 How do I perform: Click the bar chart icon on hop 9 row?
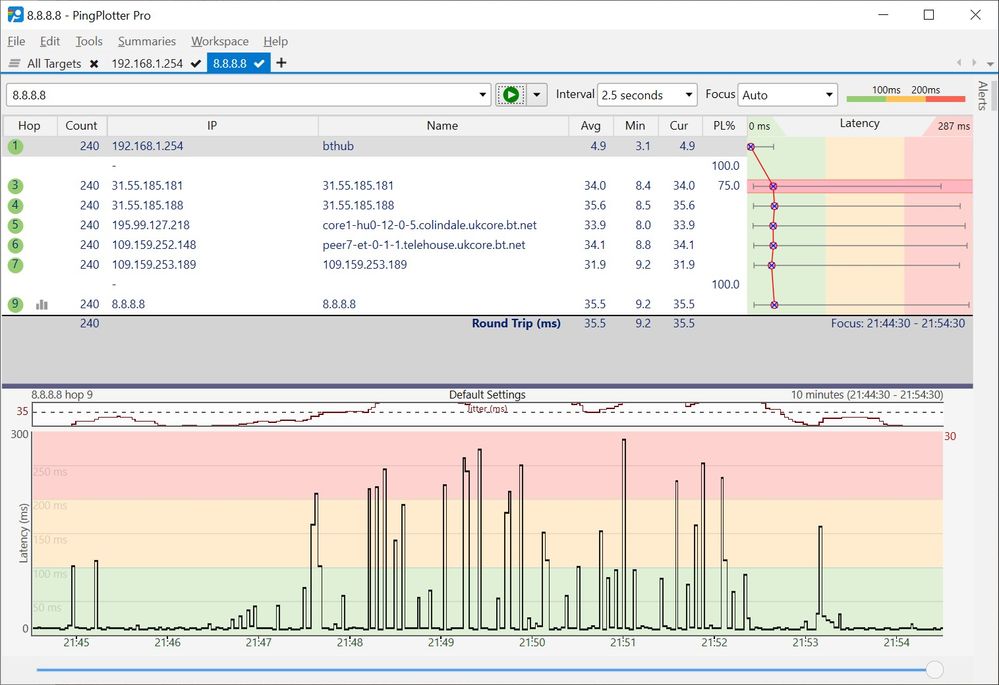coord(40,304)
